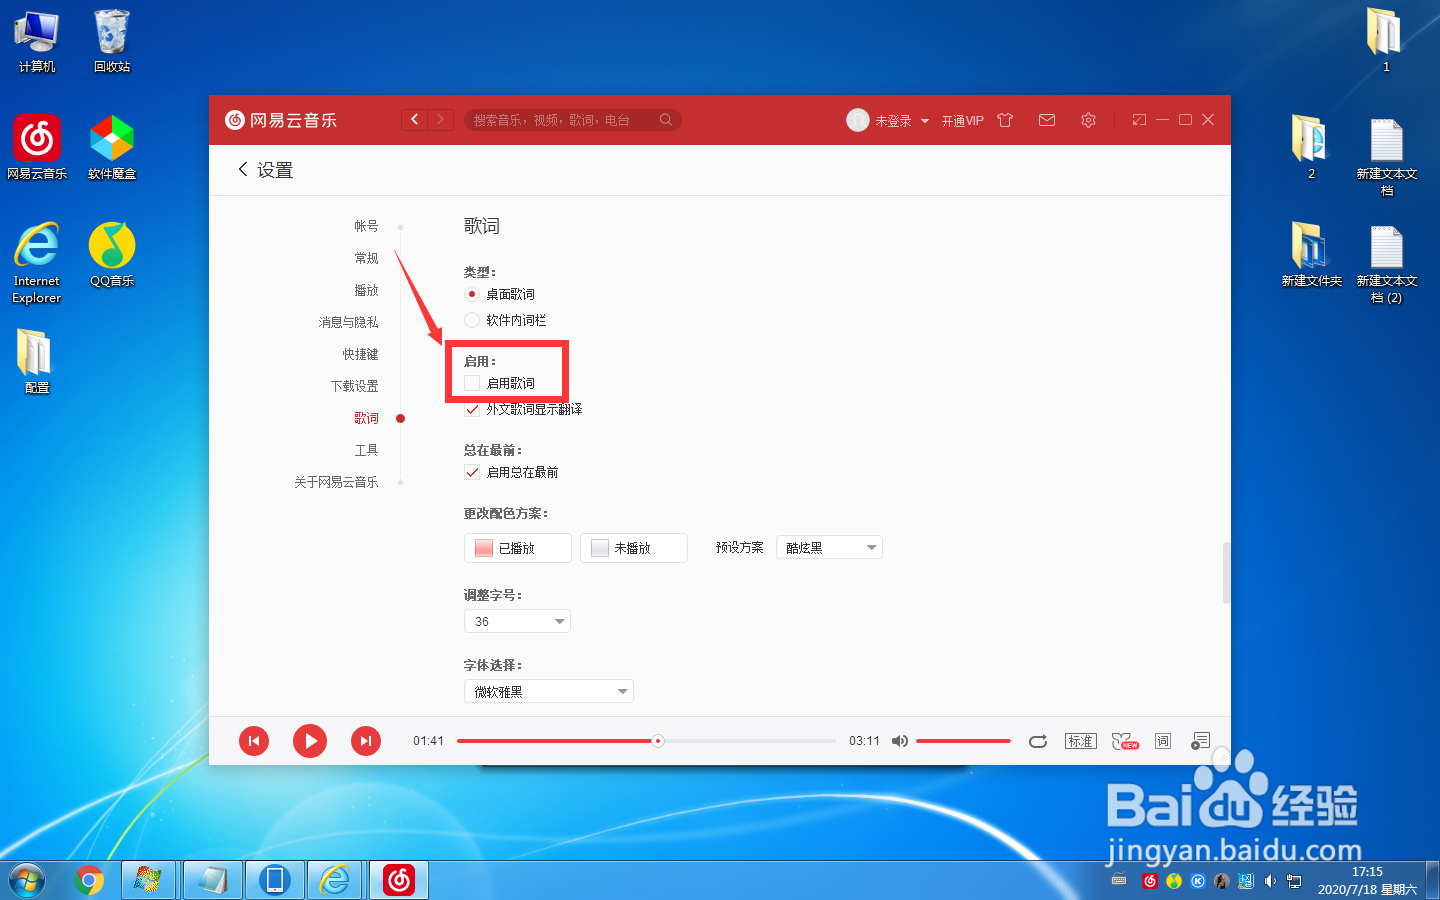Open the 预设方案 酷炫黑 dropdown
This screenshot has height=900, width=1440.
[x=829, y=547]
